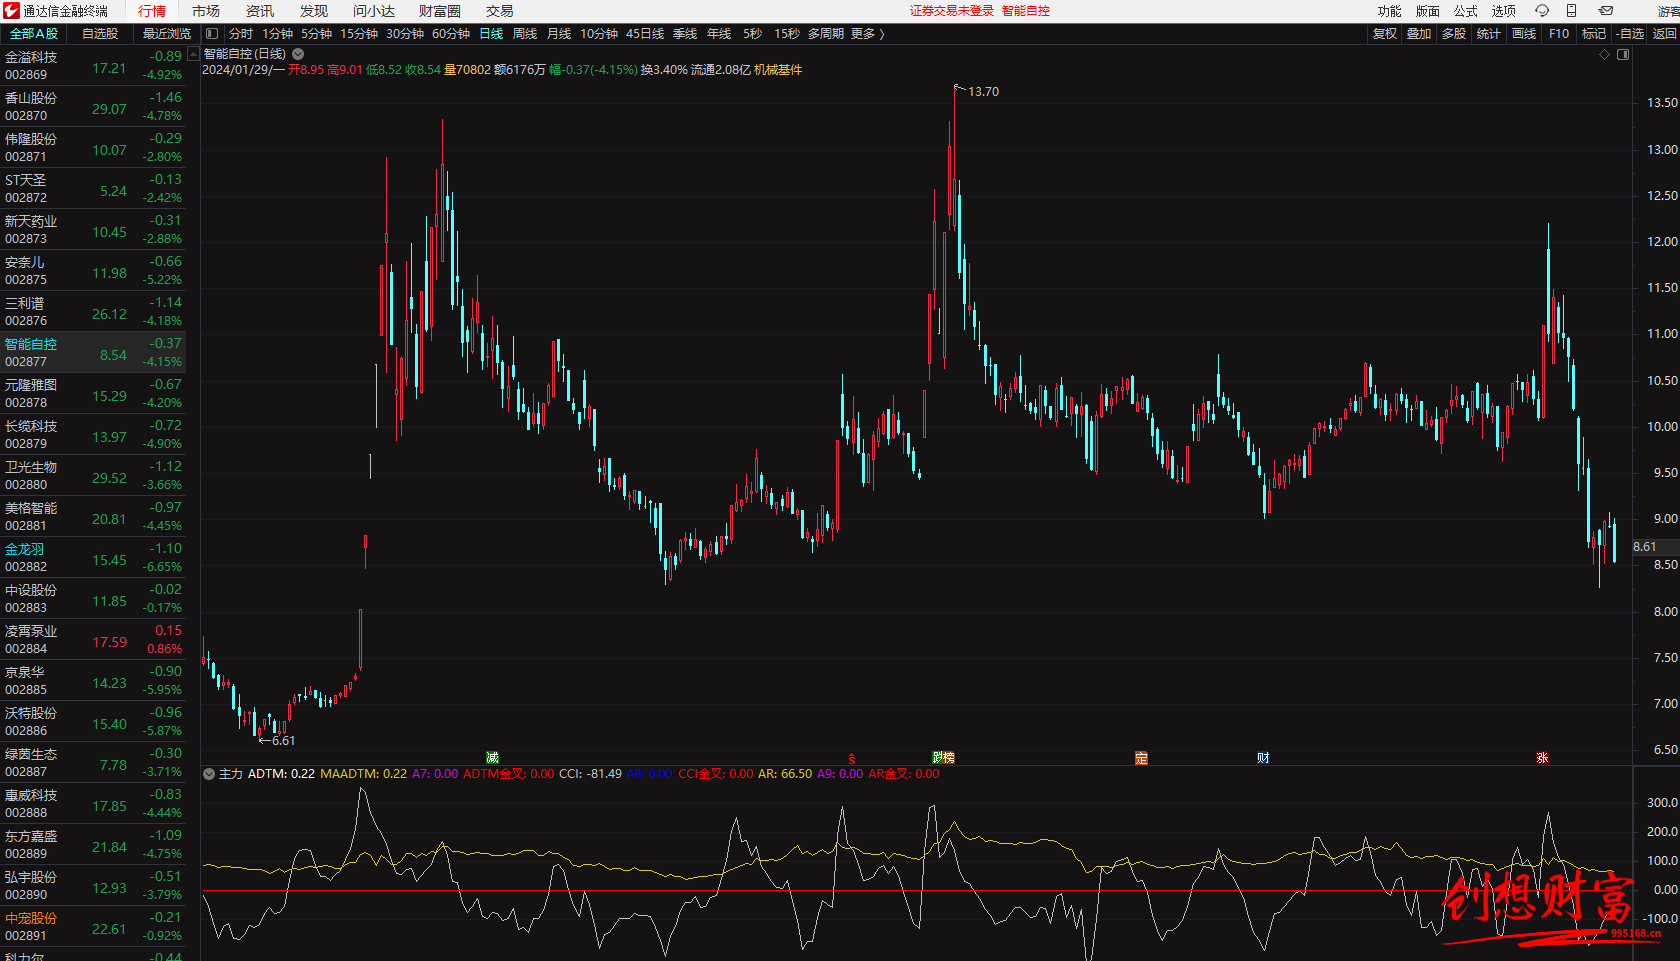Open the 公式 menu

[1466, 11]
